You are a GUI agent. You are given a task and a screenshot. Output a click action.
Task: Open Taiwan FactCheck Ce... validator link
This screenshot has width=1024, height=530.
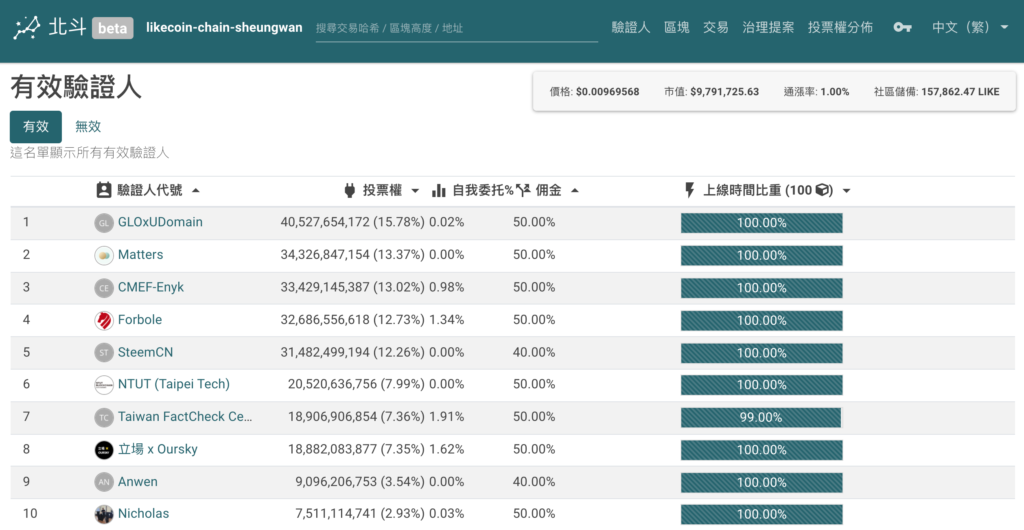tap(184, 416)
